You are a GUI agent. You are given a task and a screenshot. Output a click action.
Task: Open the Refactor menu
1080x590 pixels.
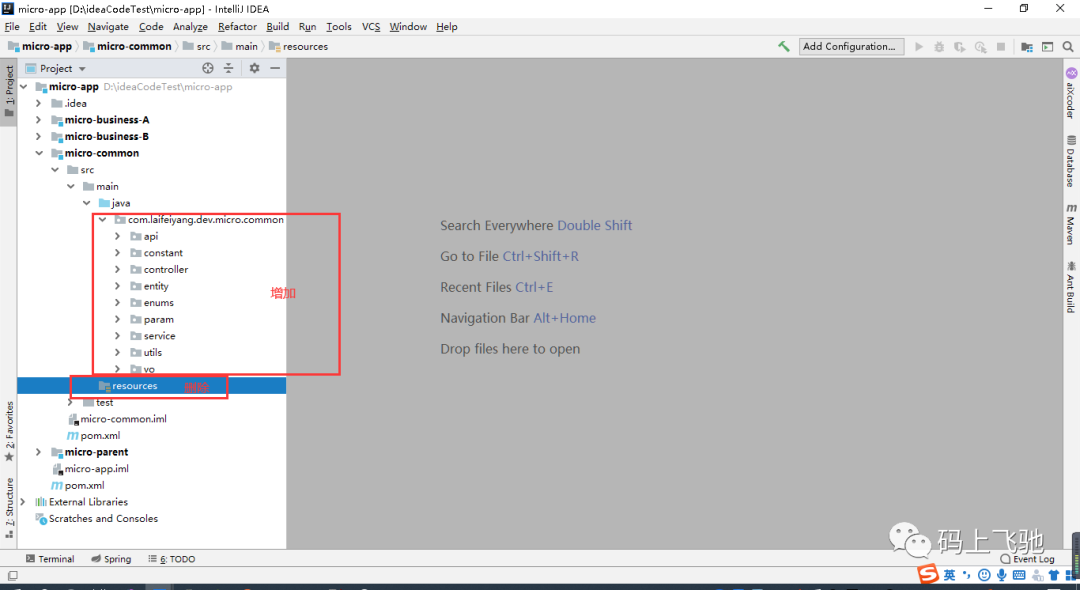[x=237, y=27]
